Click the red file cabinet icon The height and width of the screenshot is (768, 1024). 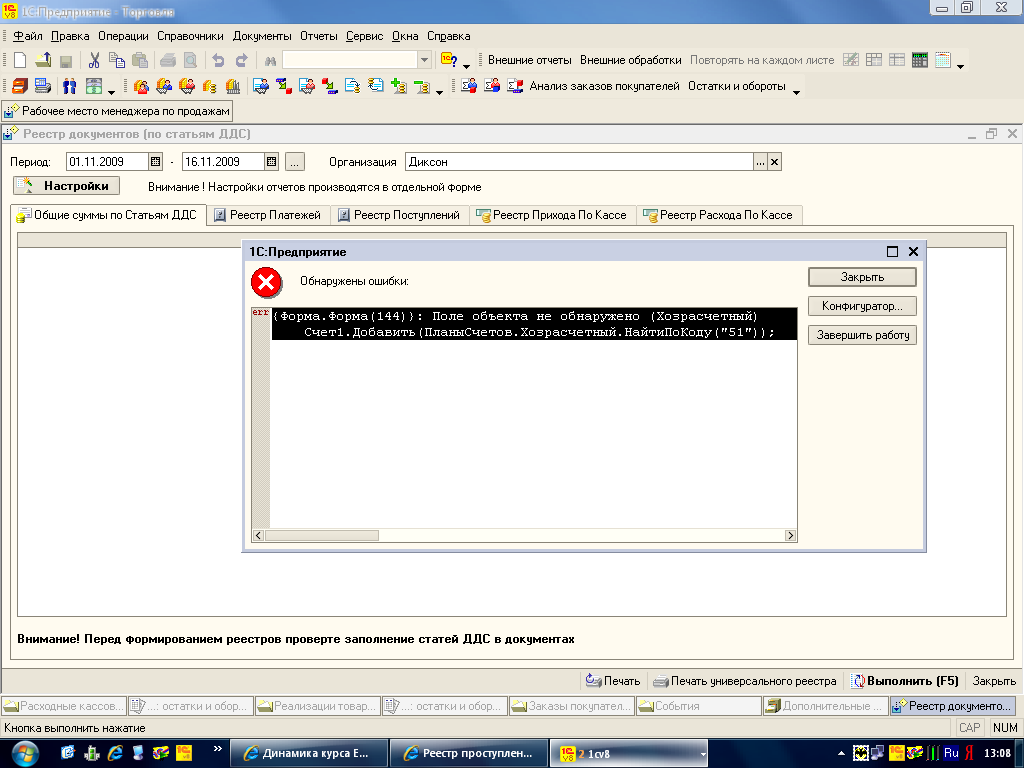[x=20, y=86]
